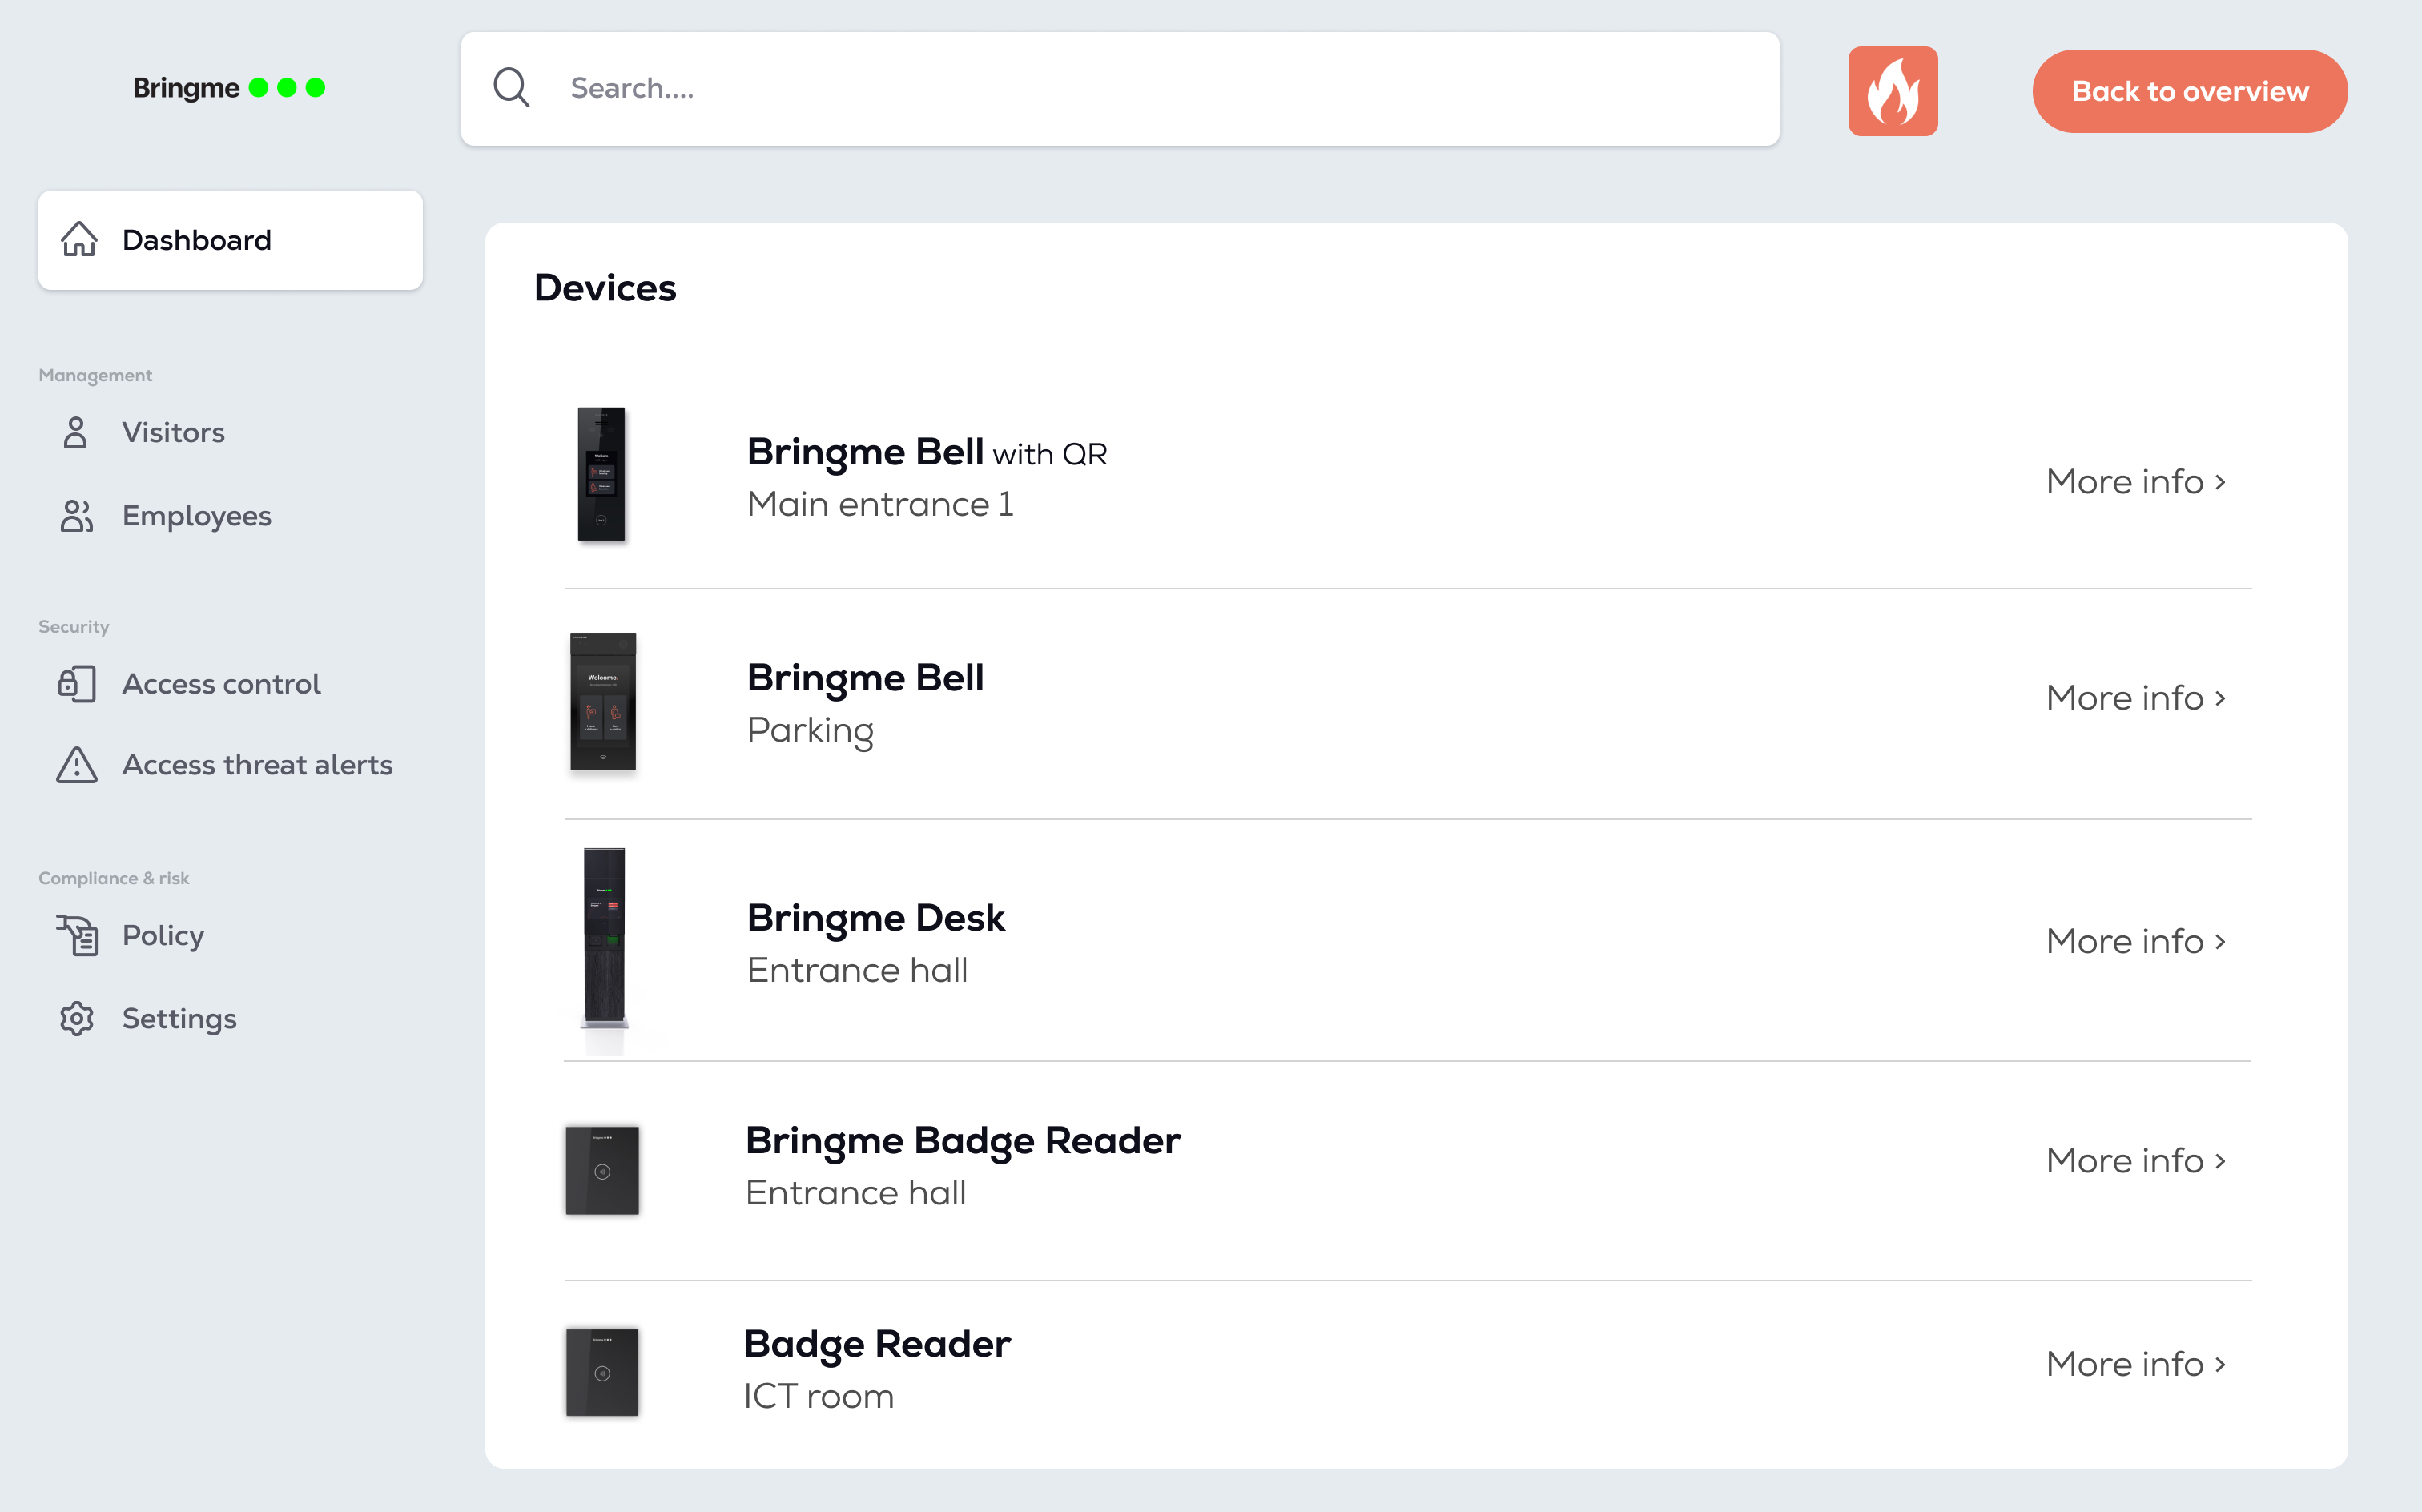Click the Back to overview button

point(2189,91)
